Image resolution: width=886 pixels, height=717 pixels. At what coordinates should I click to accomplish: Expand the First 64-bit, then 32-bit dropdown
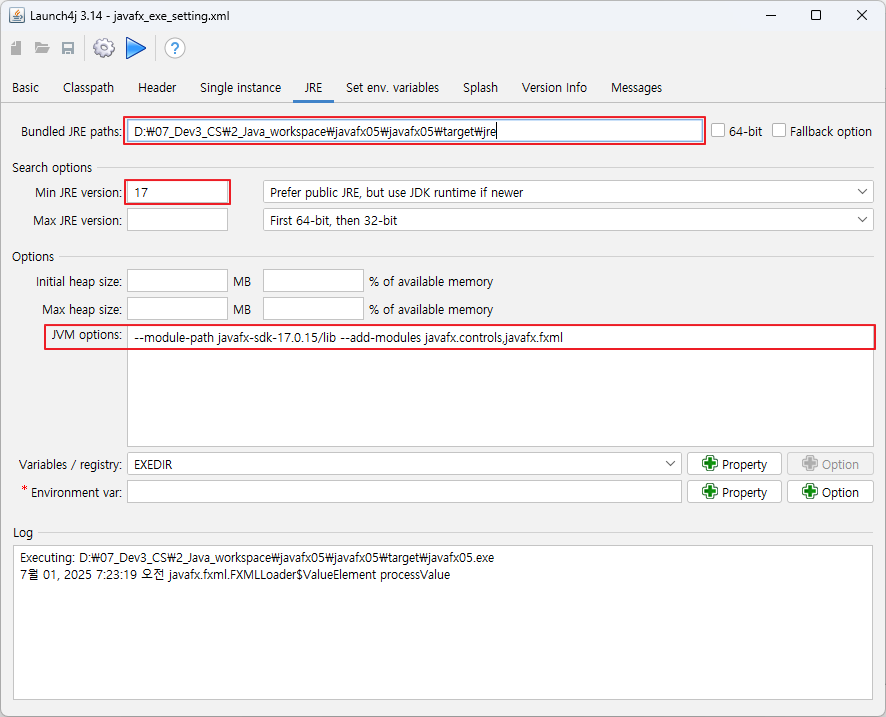pyautogui.click(x=568, y=220)
